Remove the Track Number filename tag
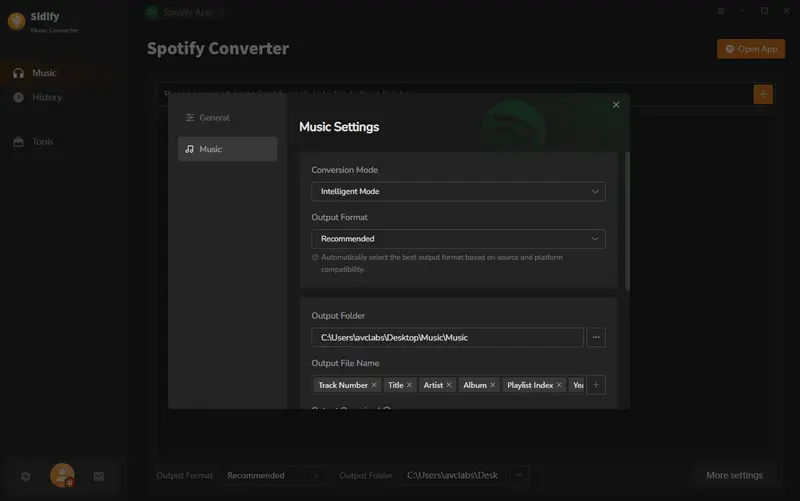 point(374,385)
